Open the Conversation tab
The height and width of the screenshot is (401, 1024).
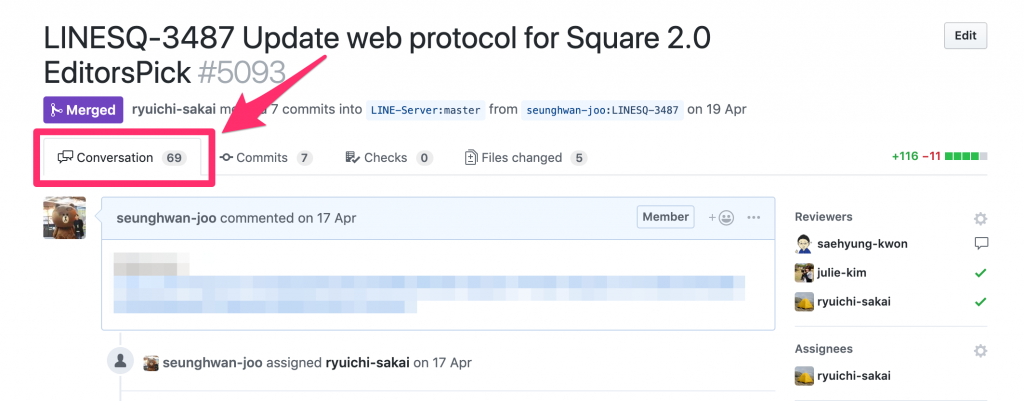pos(122,157)
